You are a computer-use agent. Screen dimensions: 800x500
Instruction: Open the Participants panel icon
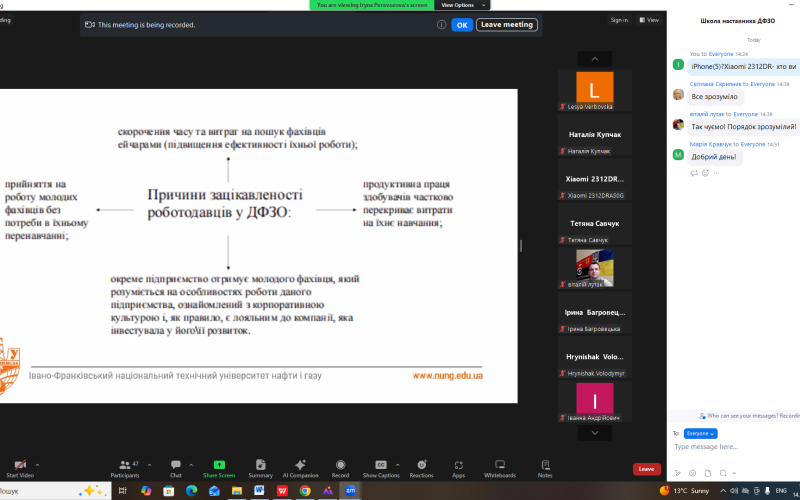click(x=124, y=464)
